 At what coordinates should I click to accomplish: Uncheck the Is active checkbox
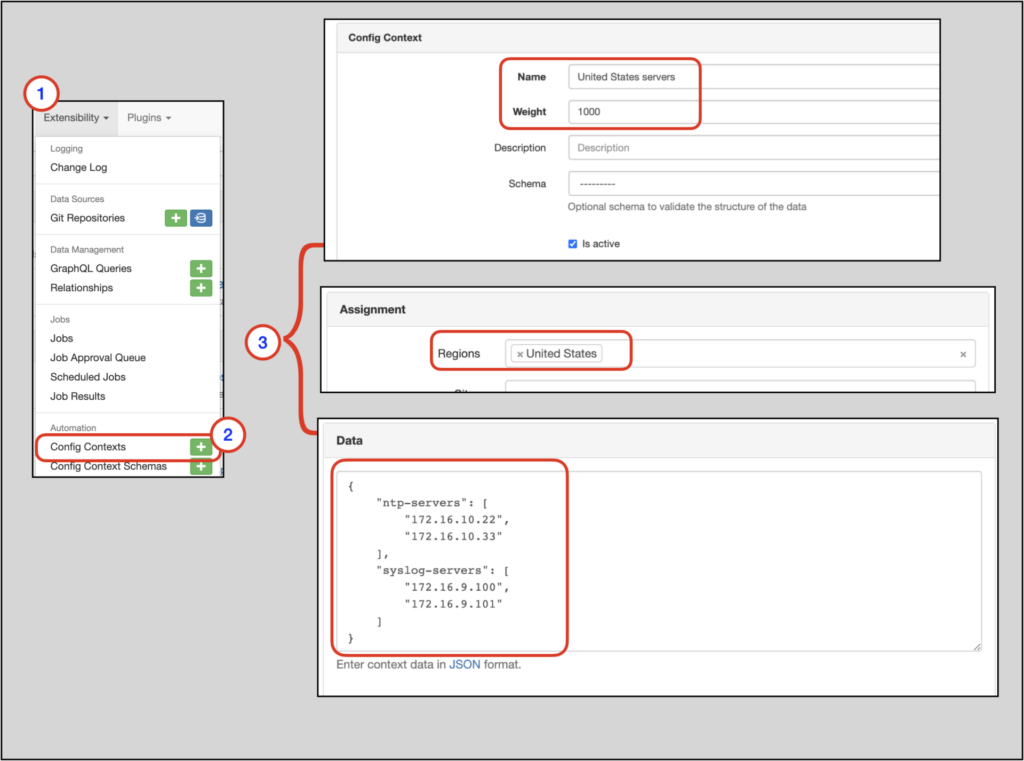pos(572,243)
